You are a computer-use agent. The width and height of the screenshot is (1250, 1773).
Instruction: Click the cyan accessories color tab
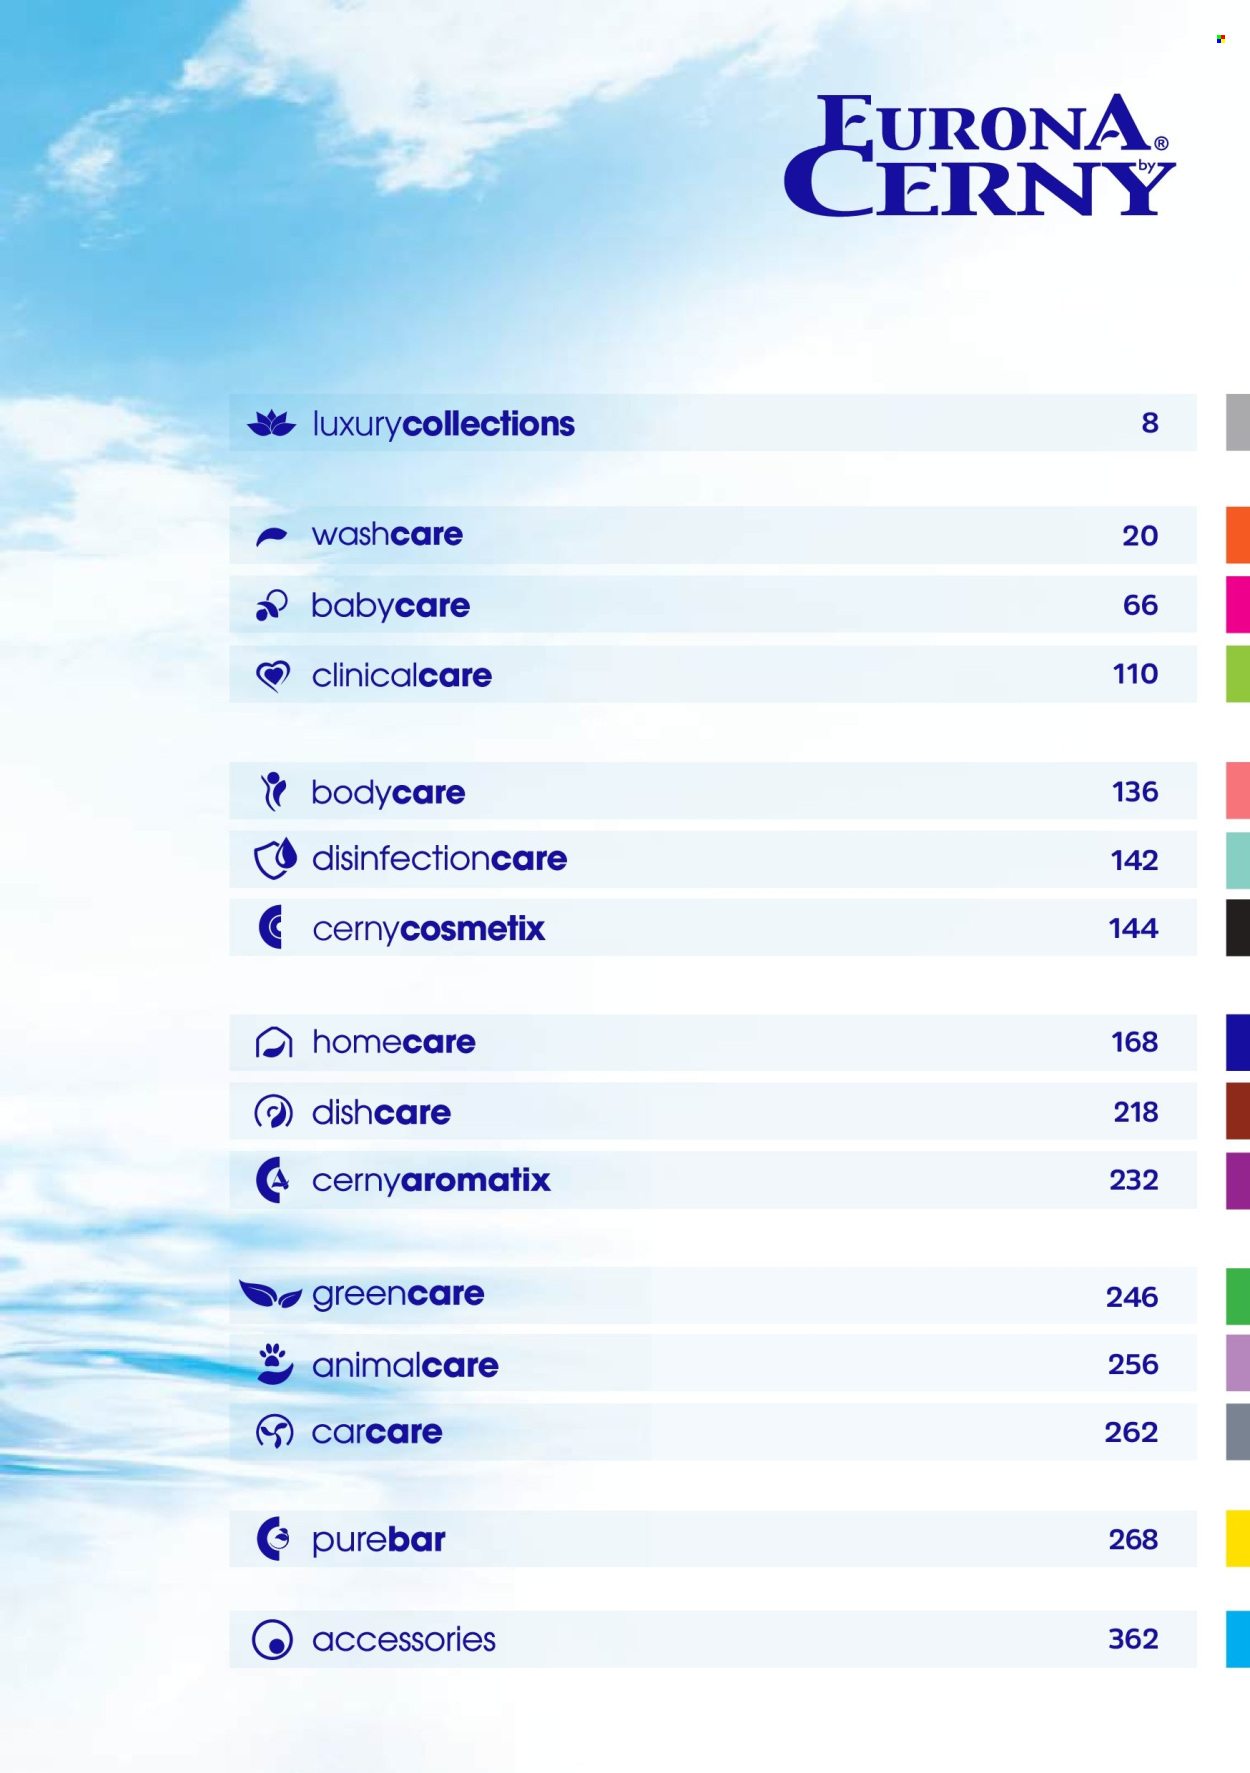1238,1639
